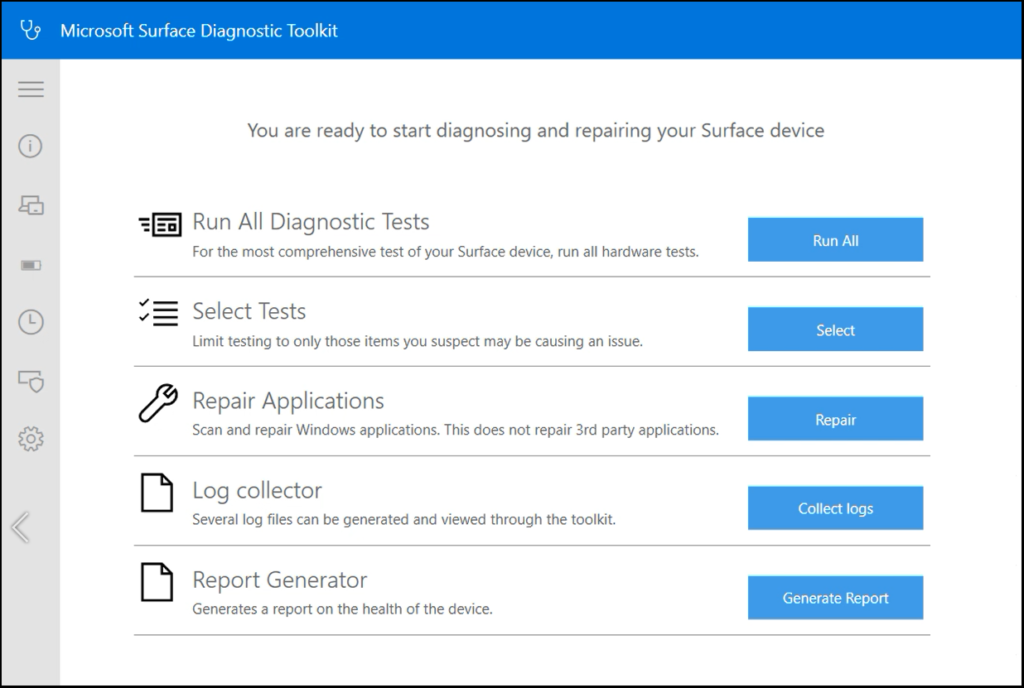Click the Repair Applications heading
Viewport: 1024px width, 688px height.
[288, 401]
